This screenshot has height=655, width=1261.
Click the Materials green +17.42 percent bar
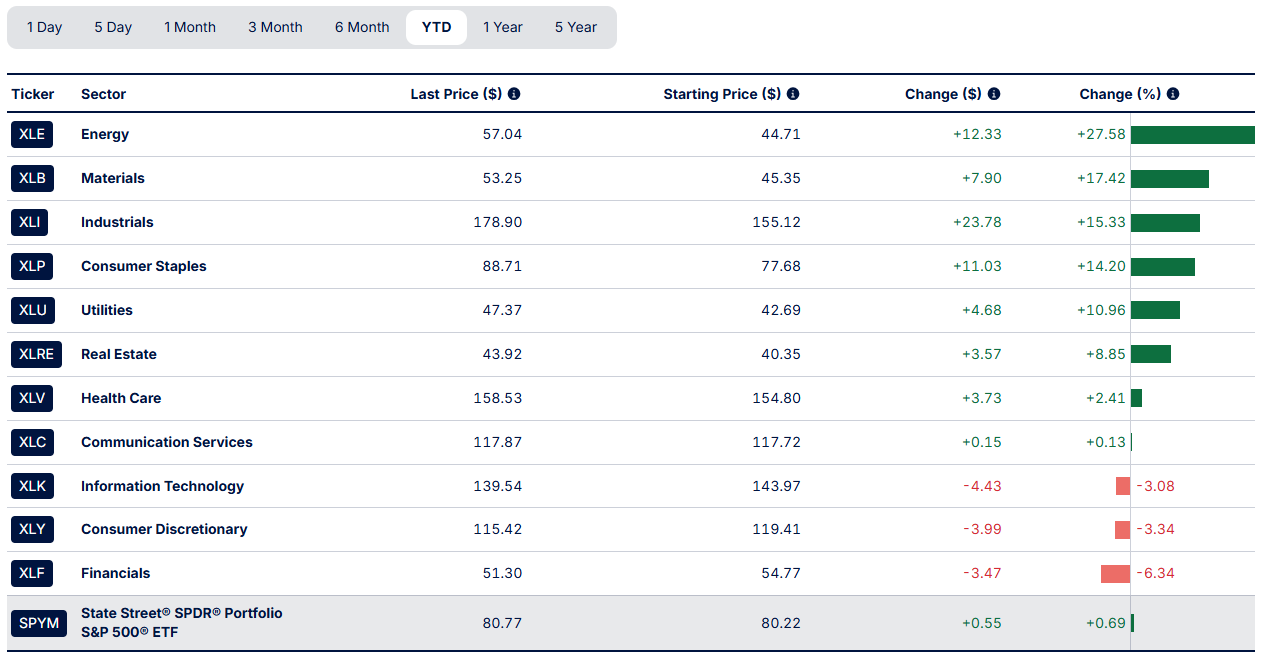click(x=1170, y=179)
